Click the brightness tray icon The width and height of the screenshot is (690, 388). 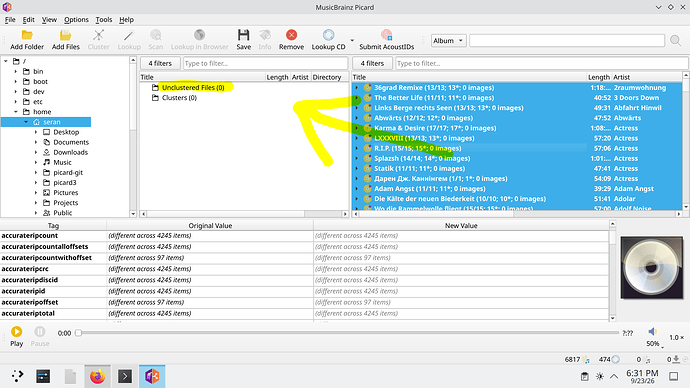(x=600, y=377)
